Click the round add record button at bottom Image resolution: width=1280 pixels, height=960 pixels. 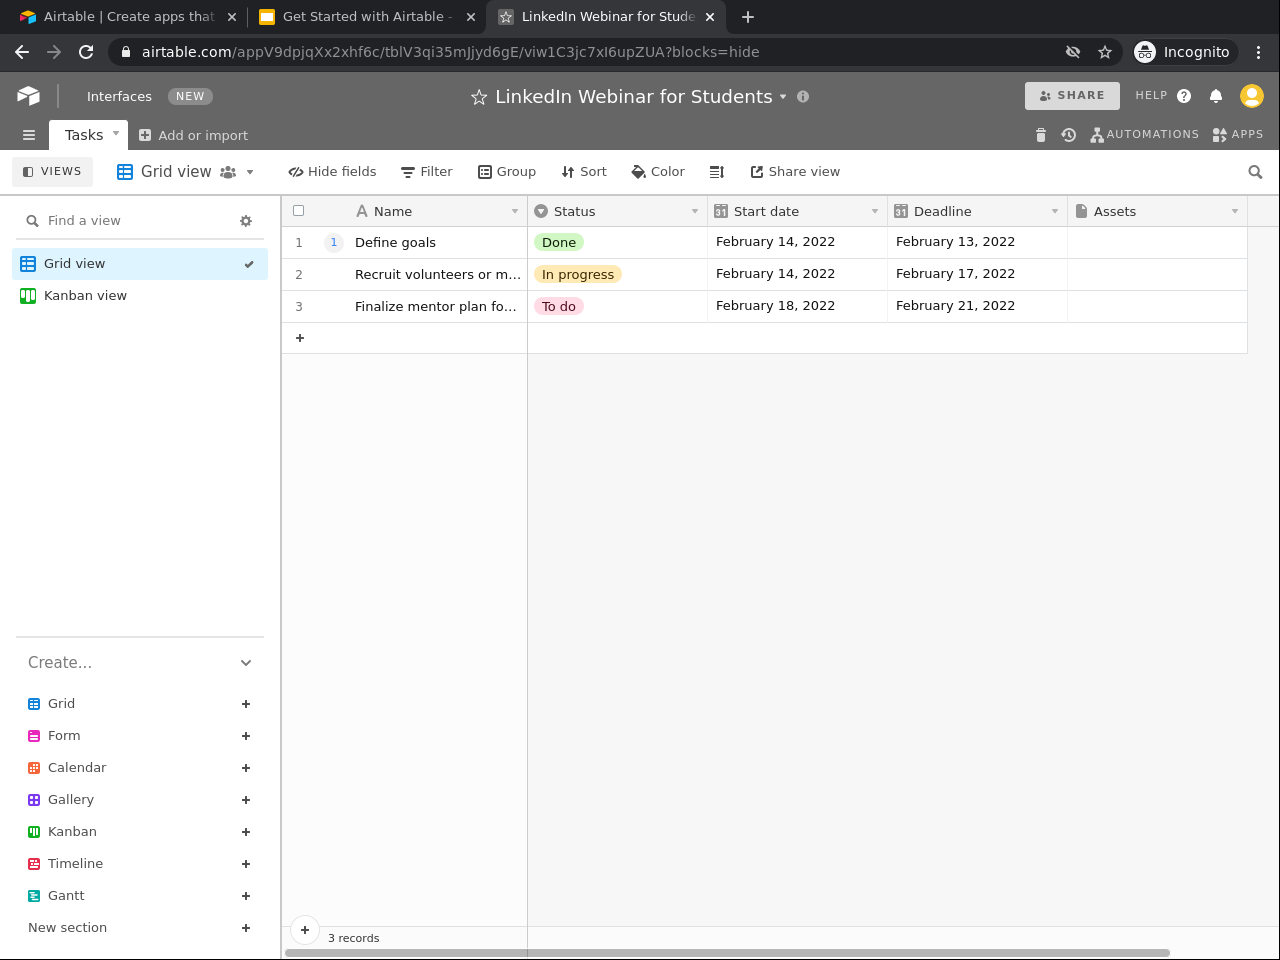pos(305,930)
